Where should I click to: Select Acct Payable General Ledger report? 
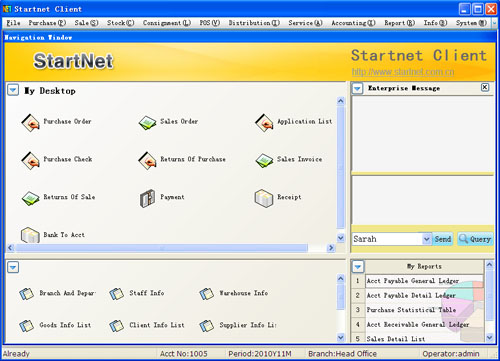click(x=424, y=281)
